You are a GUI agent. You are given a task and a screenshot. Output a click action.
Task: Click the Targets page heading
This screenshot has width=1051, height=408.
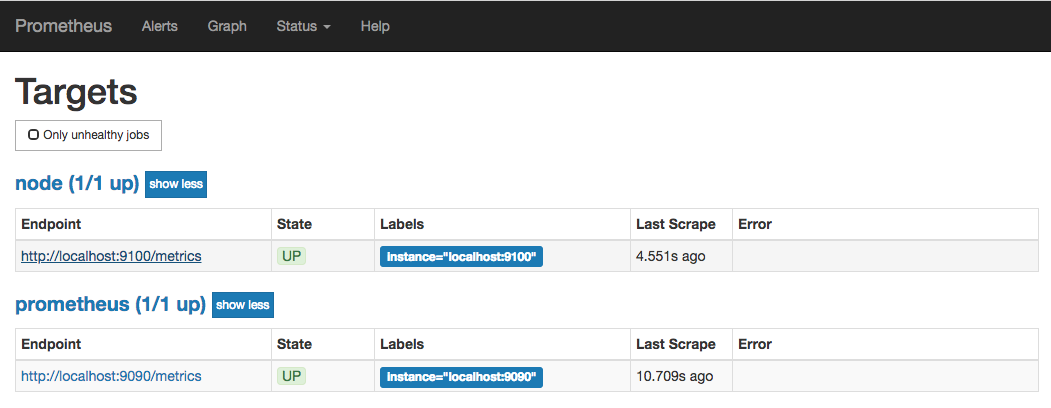(76, 92)
